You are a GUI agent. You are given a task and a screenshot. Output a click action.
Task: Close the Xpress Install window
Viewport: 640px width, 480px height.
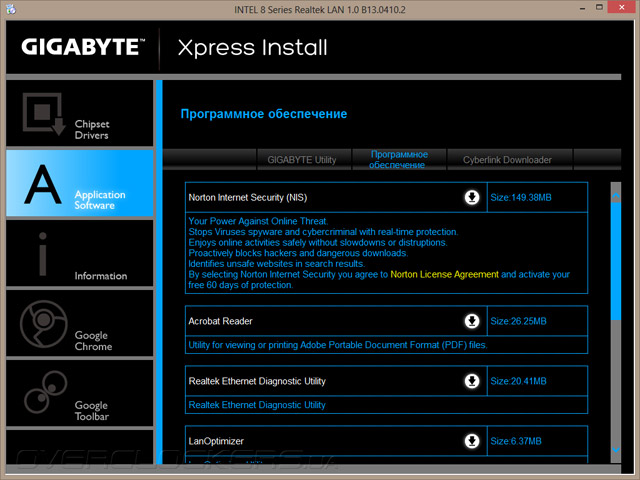(622, 7)
